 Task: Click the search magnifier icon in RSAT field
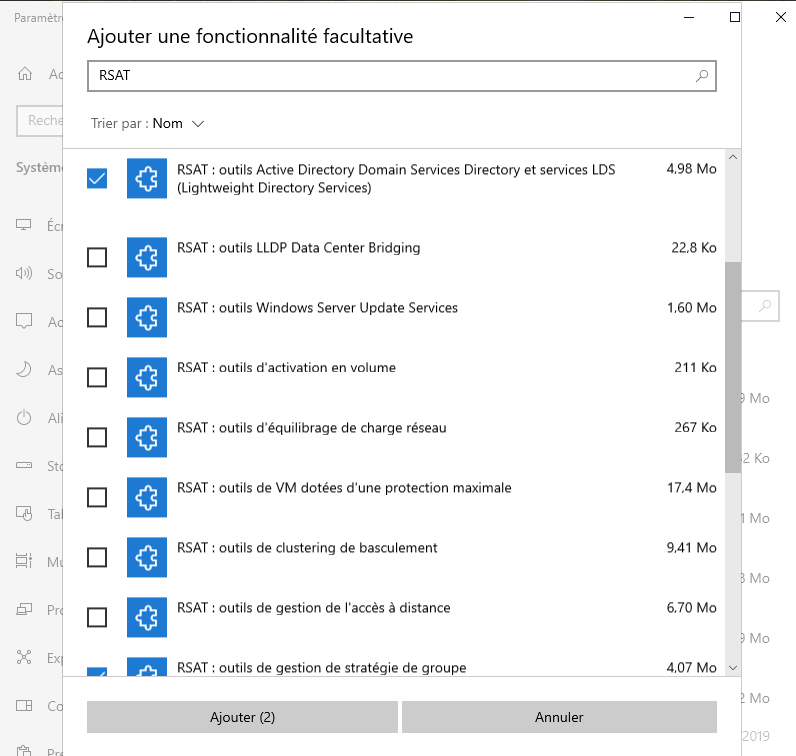point(702,76)
